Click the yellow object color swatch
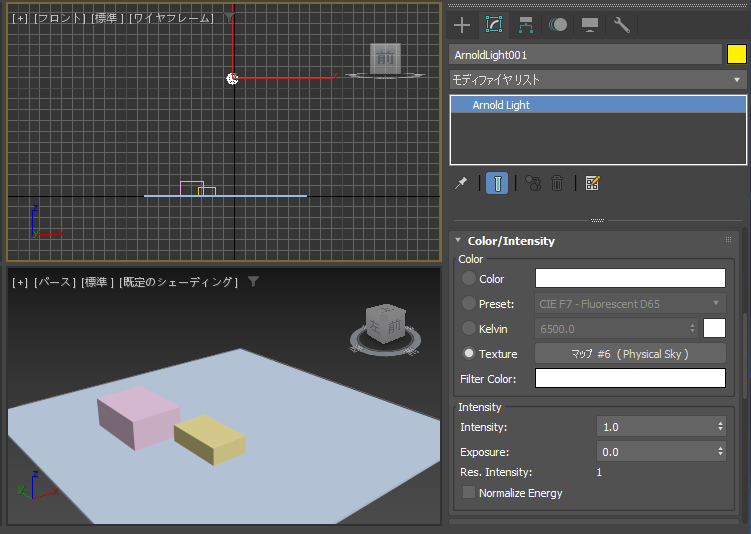Screen dimensions: 751x534 click(x=736, y=54)
